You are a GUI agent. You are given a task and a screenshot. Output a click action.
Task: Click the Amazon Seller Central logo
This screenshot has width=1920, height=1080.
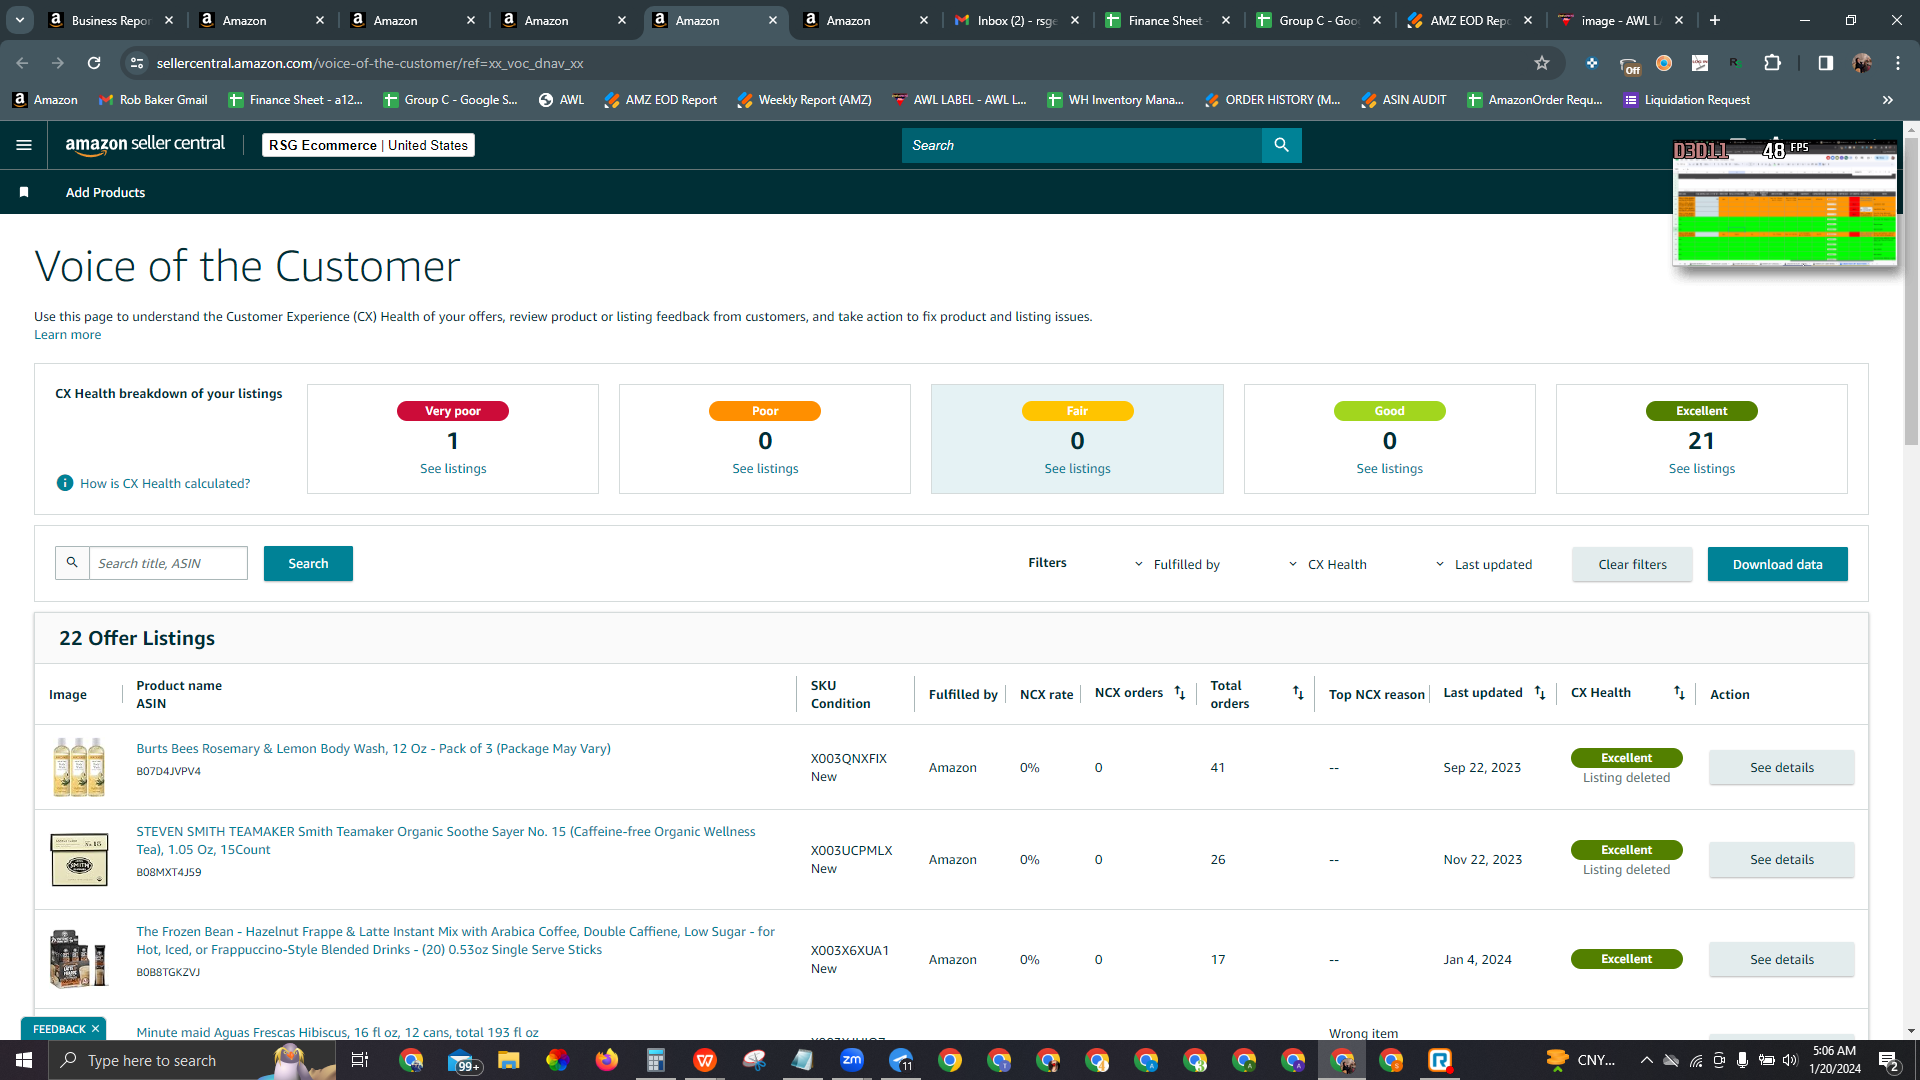pyautogui.click(x=145, y=144)
